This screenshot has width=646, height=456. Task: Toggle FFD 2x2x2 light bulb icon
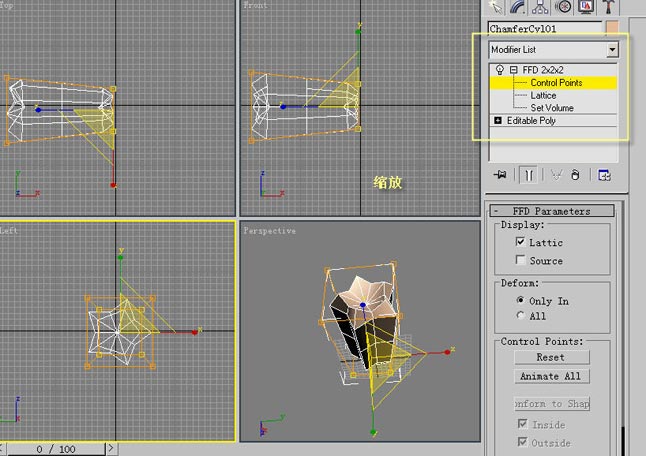tap(500, 70)
